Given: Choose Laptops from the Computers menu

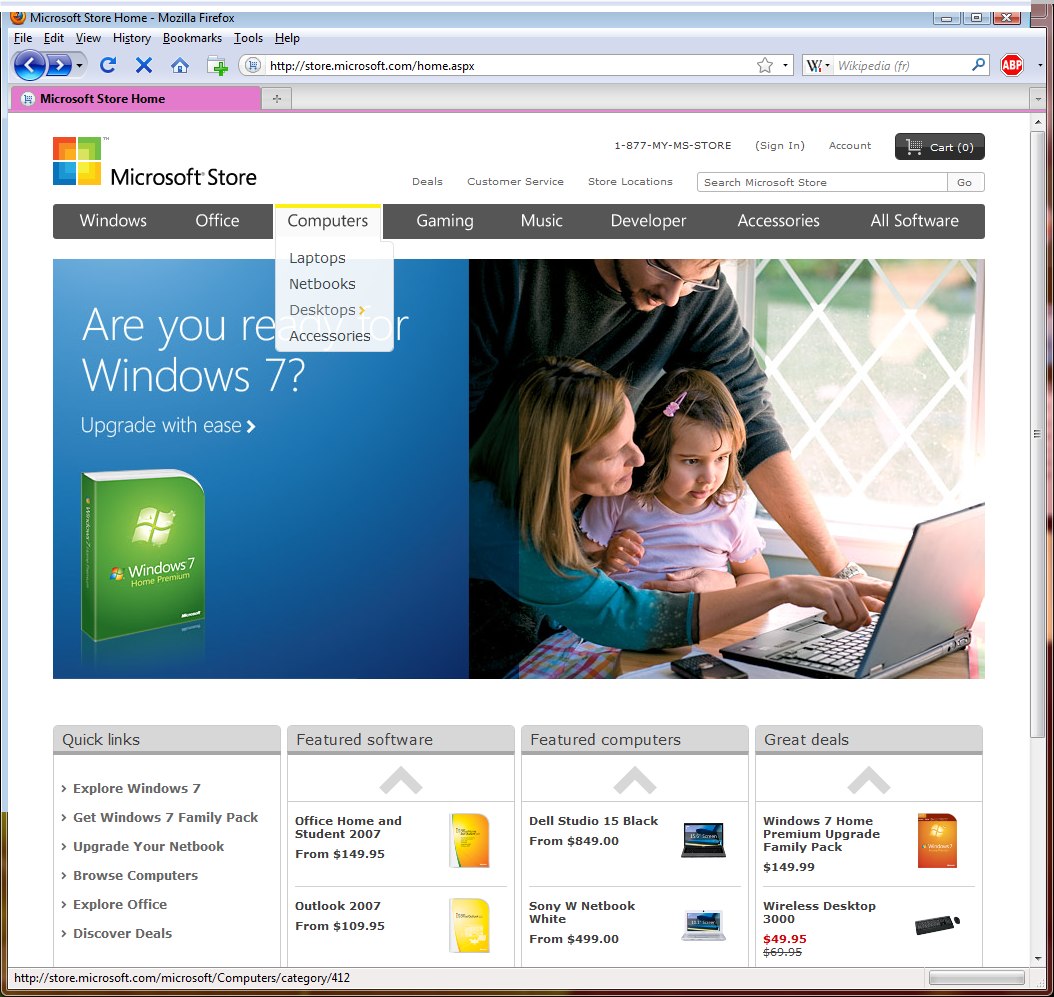Looking at the screenshot, I should pyautogui.click(x=317, y=258).
